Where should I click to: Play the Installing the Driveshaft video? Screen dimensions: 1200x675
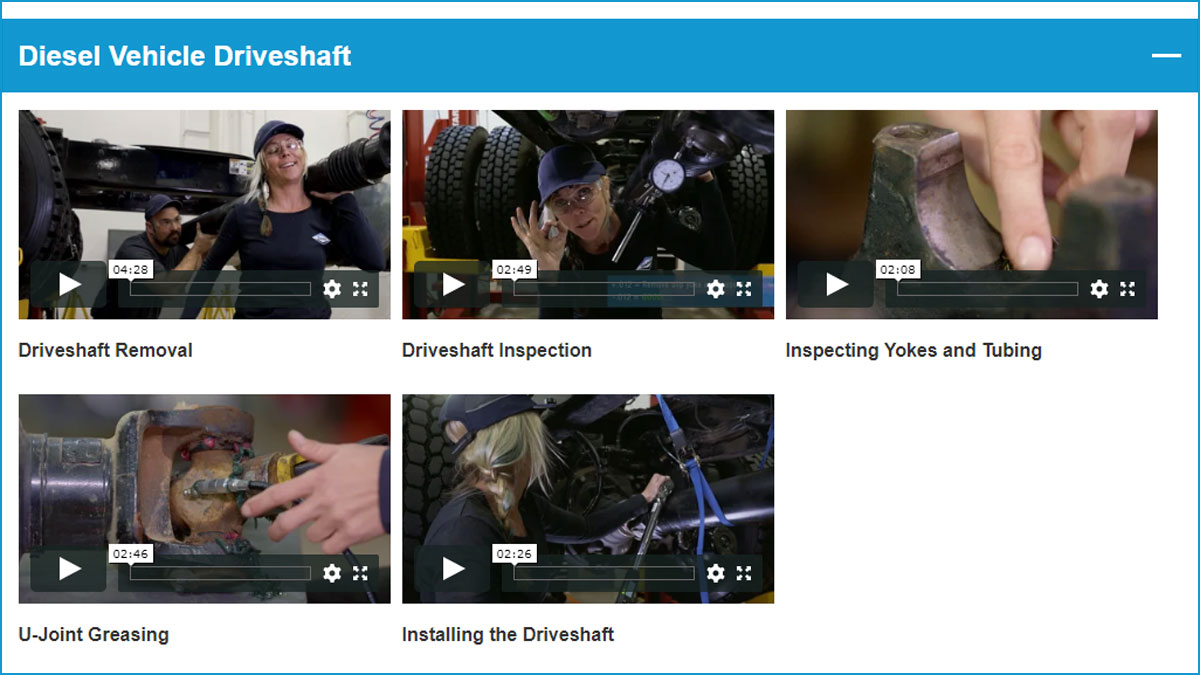(453, 569)
